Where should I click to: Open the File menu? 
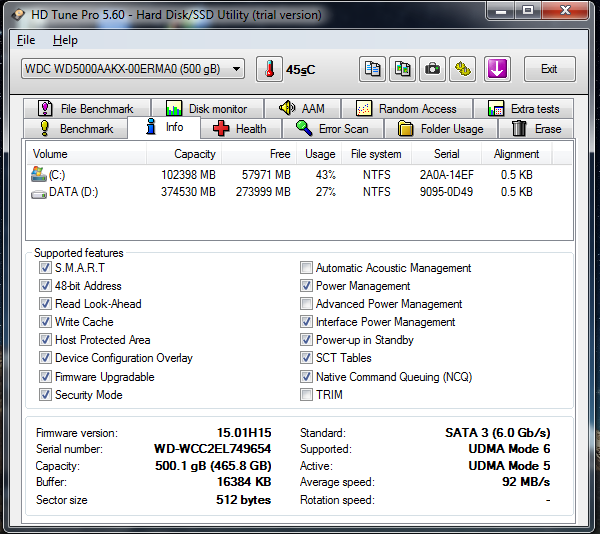click(x=26, y=40)
